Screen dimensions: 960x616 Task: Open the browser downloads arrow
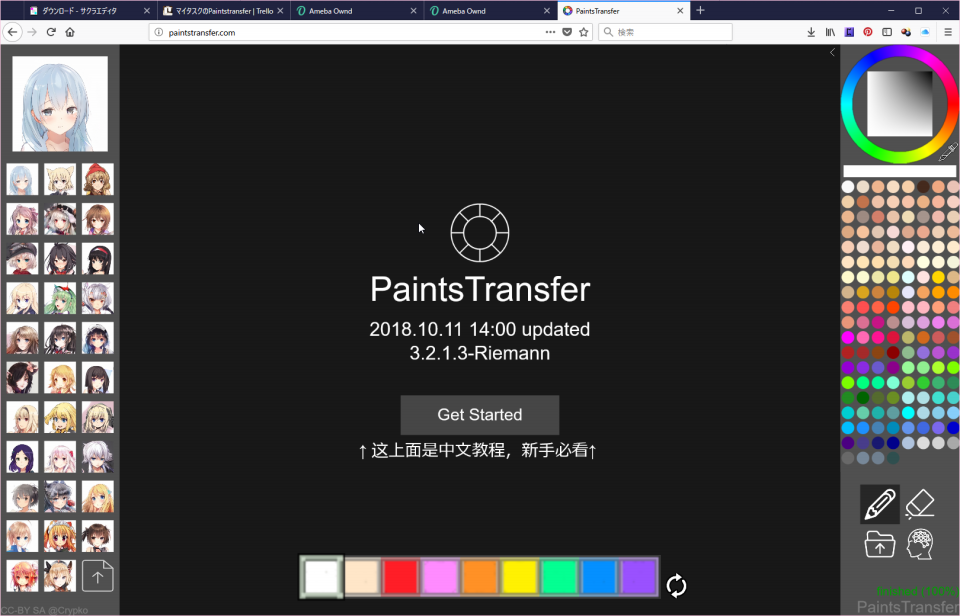click(x=811, y=32)
